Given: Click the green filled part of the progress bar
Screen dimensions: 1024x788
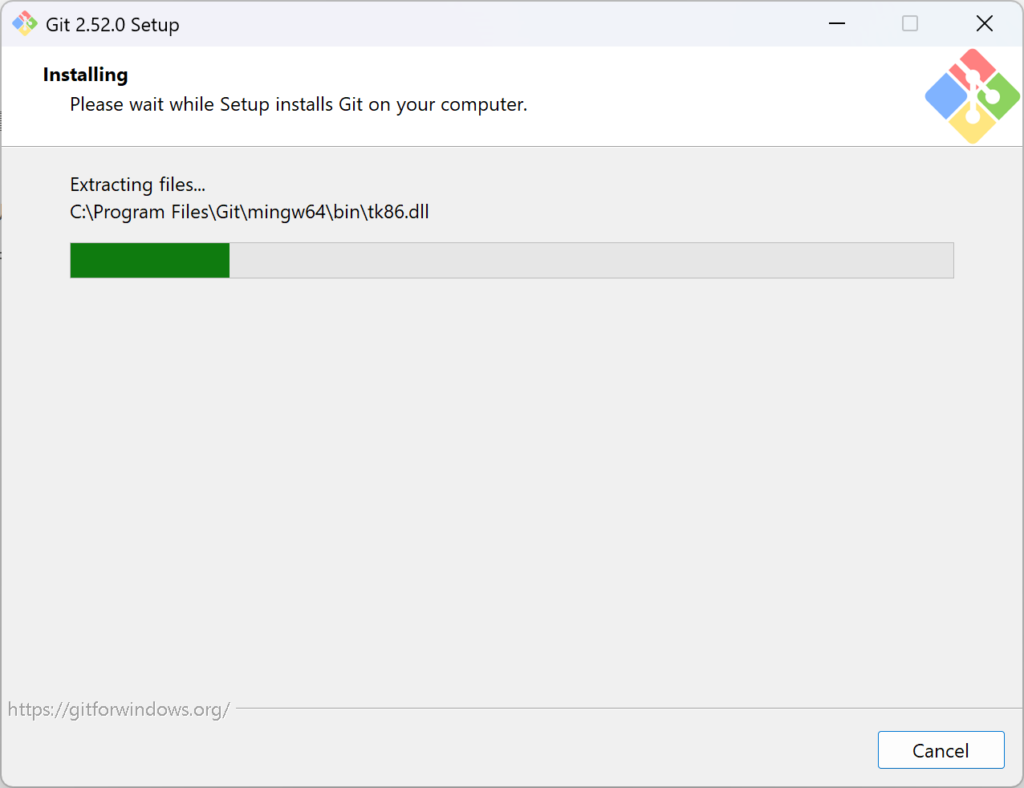Looking at the screenshot, I should pyautogui.click(x=150, y=260).
